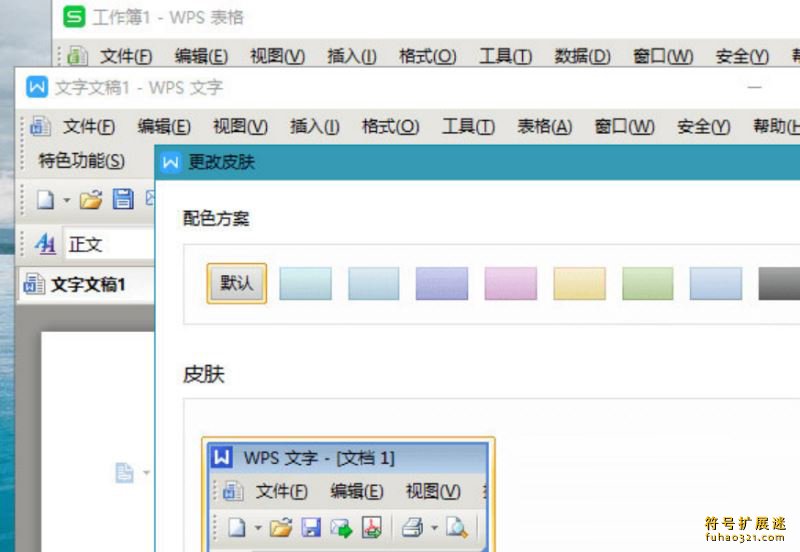800x552 pixels.
Task: Click the small page icon on the document page
Action: 124,473
